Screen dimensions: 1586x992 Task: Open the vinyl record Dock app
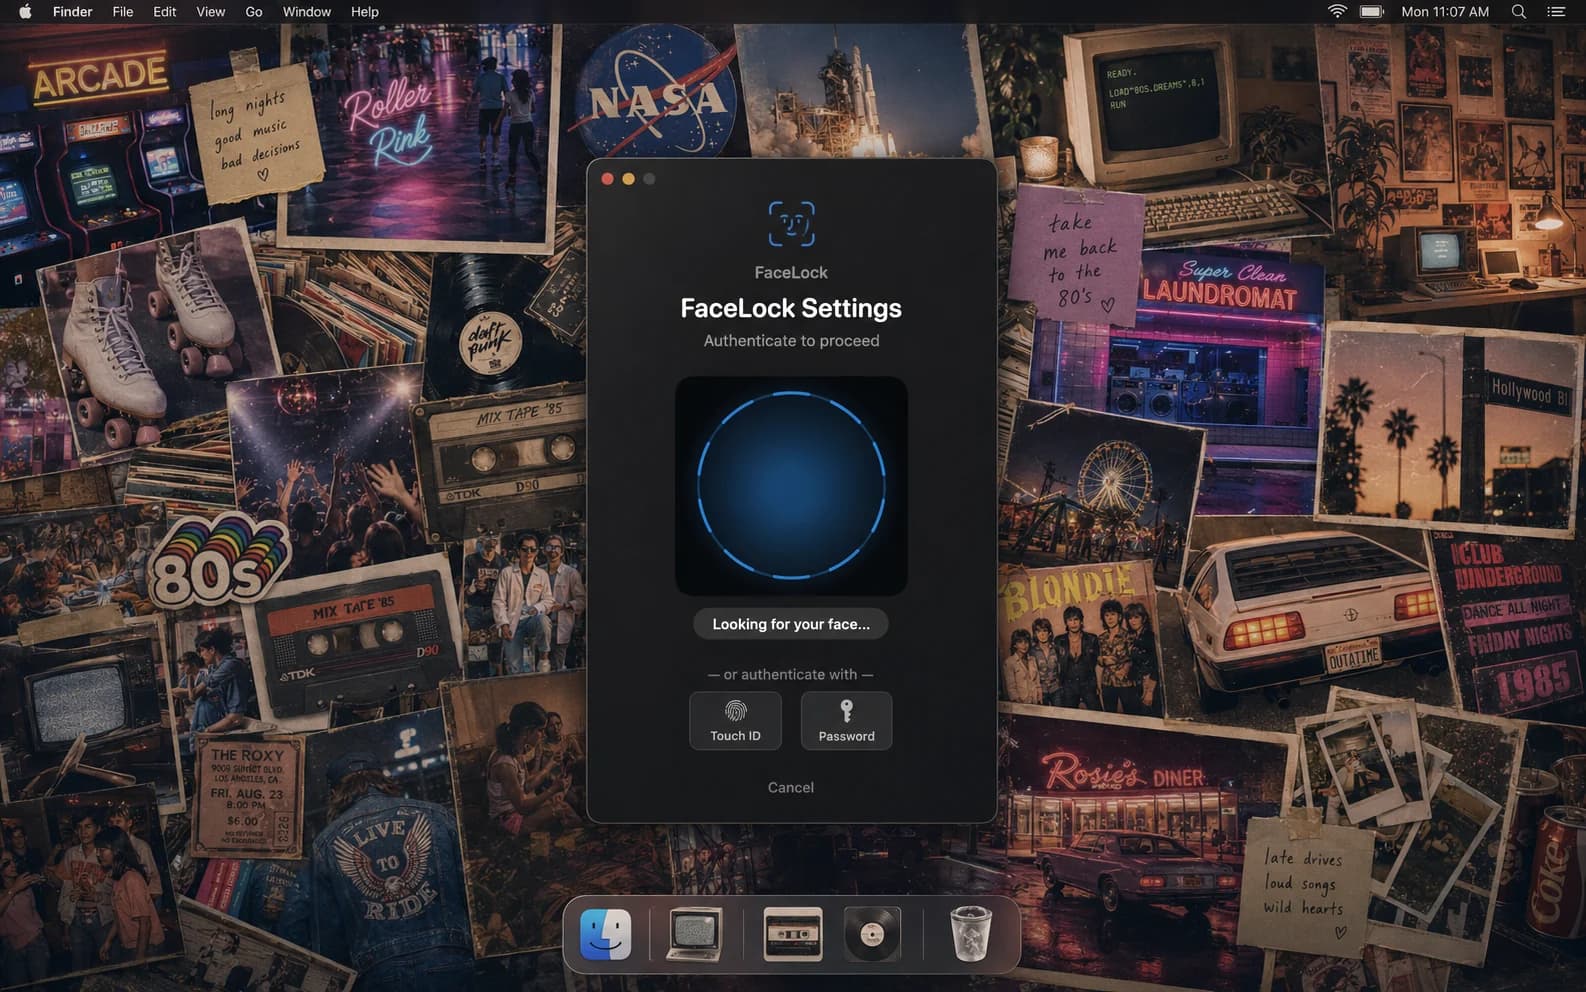872,934
